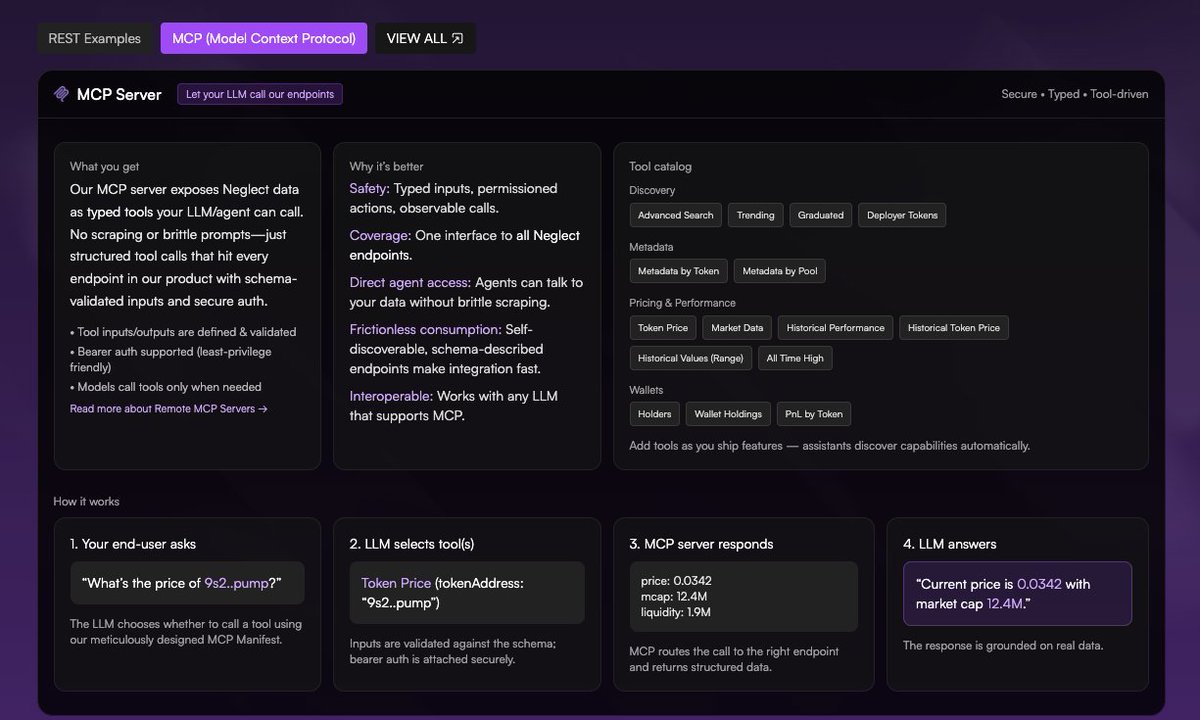The height and width of the screenshot is (720, 1200).
Task: Click the '3. MCP server responds' heading
Action: [x=701, y=544]
